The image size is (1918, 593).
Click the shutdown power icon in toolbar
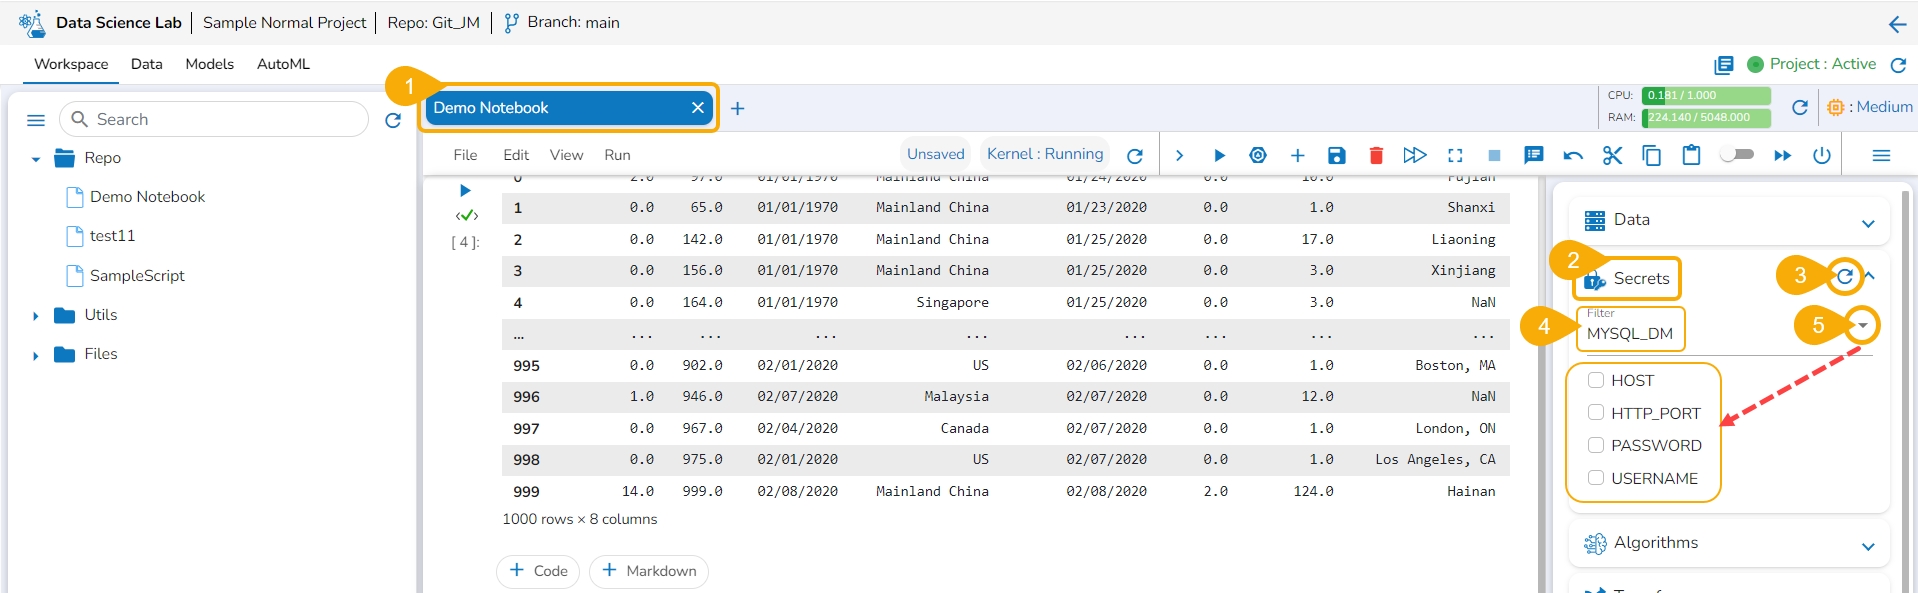[1822, 155]
